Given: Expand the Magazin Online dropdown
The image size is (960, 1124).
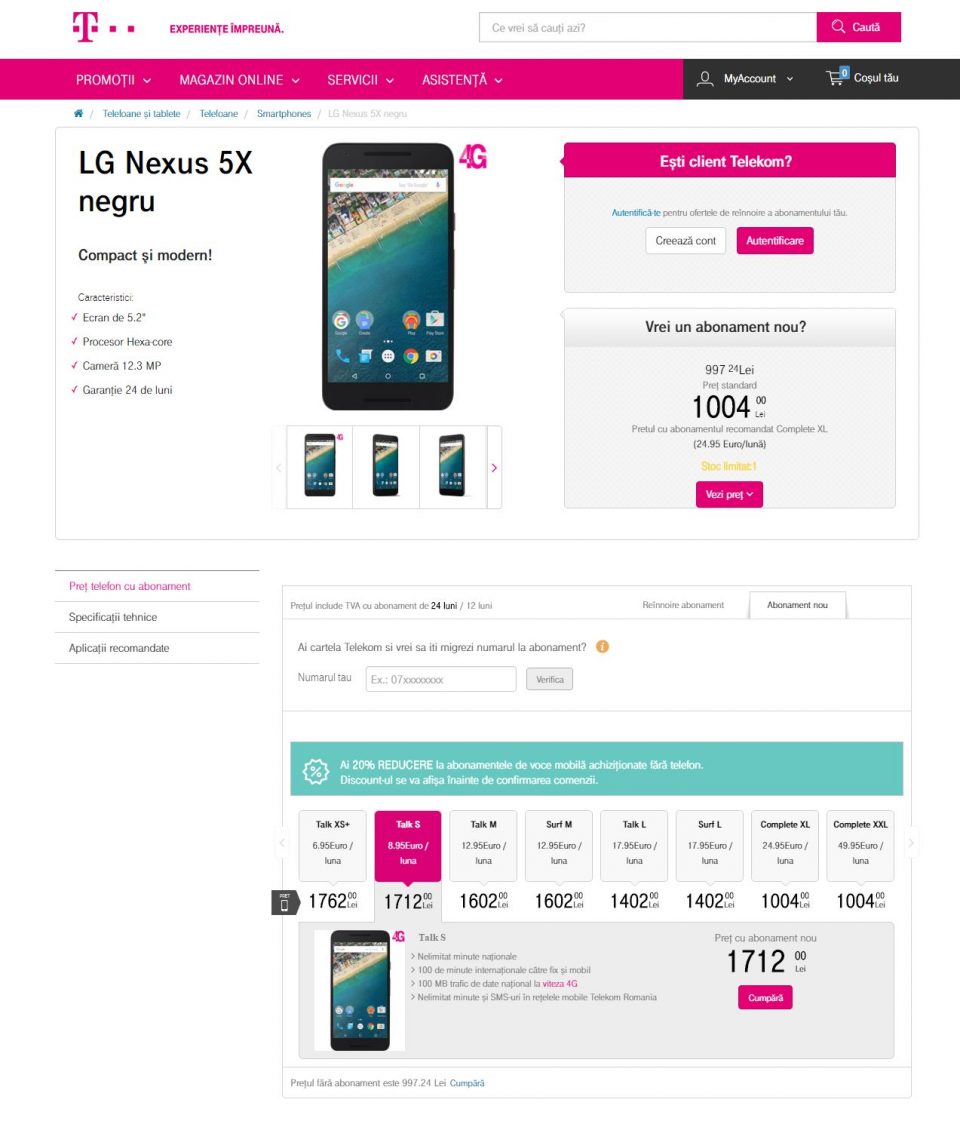Looking at the screenshot, I should 239,80.
